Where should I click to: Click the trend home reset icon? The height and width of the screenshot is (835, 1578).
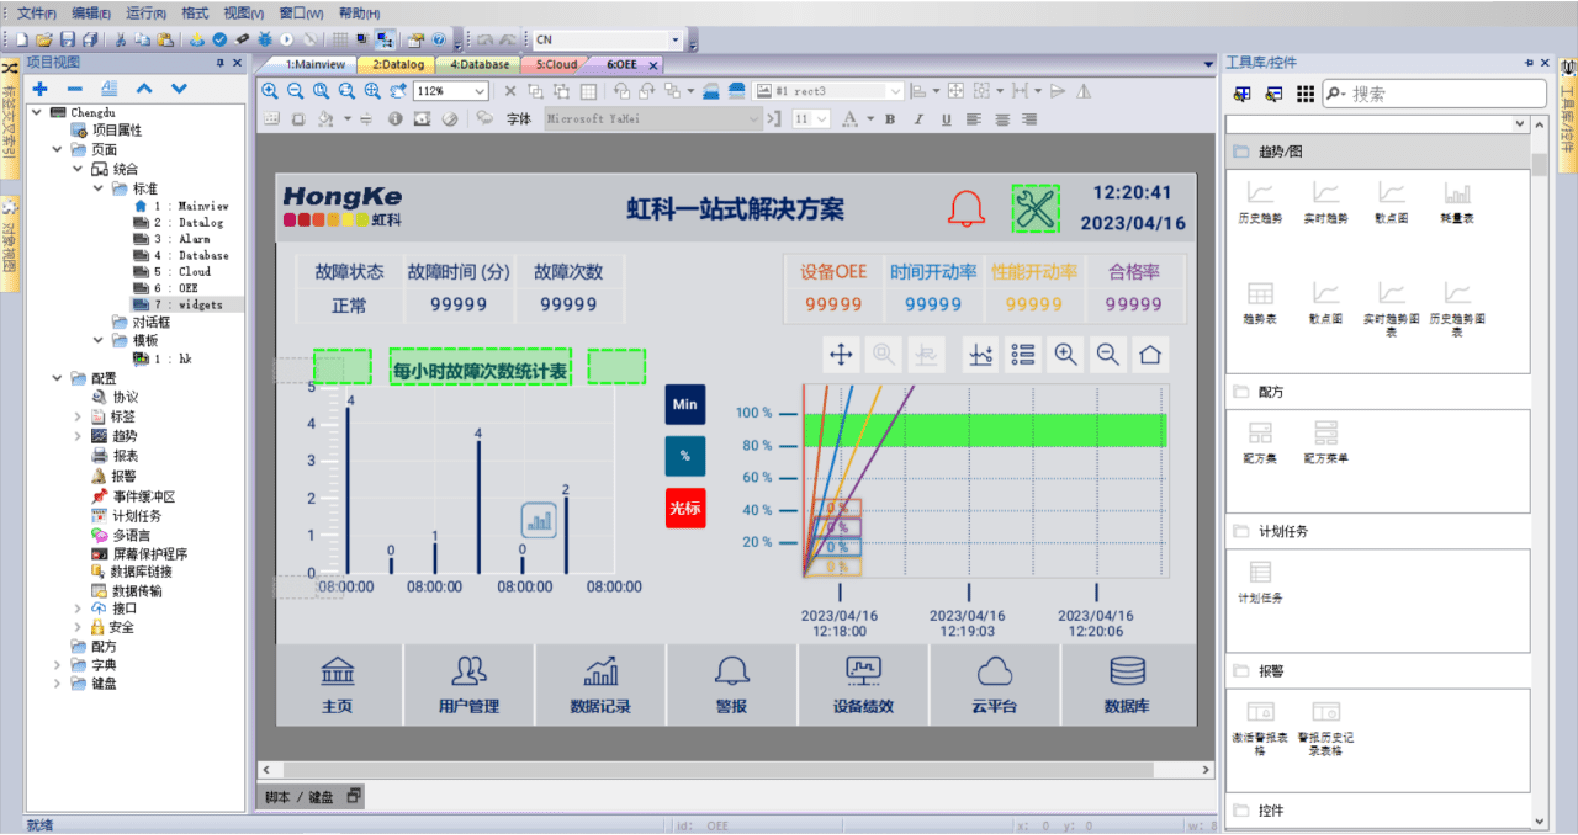click(1150, 355)
